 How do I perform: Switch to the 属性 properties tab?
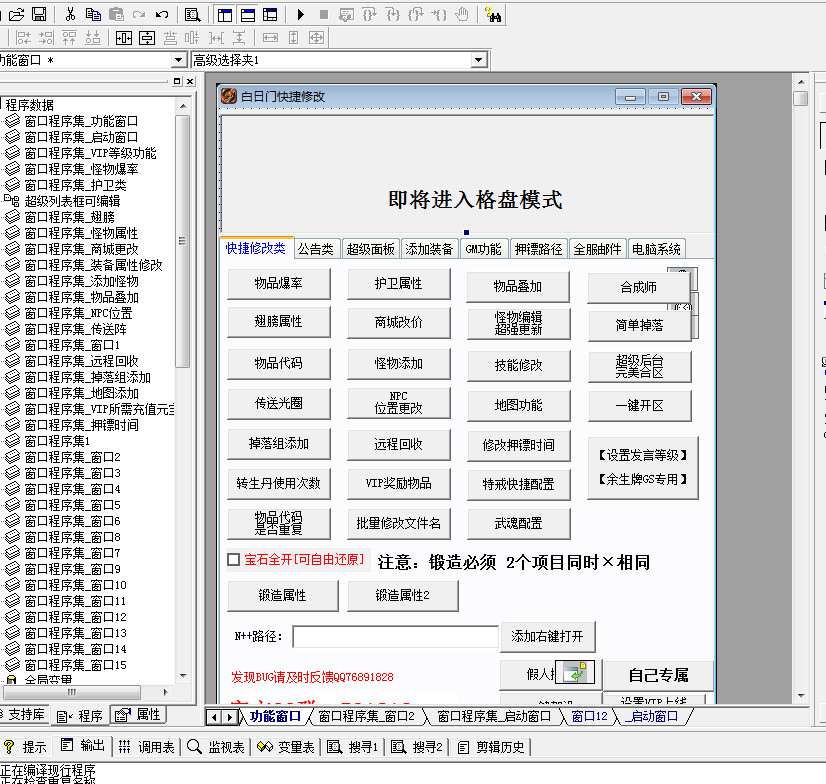click(x=138, y=714)
